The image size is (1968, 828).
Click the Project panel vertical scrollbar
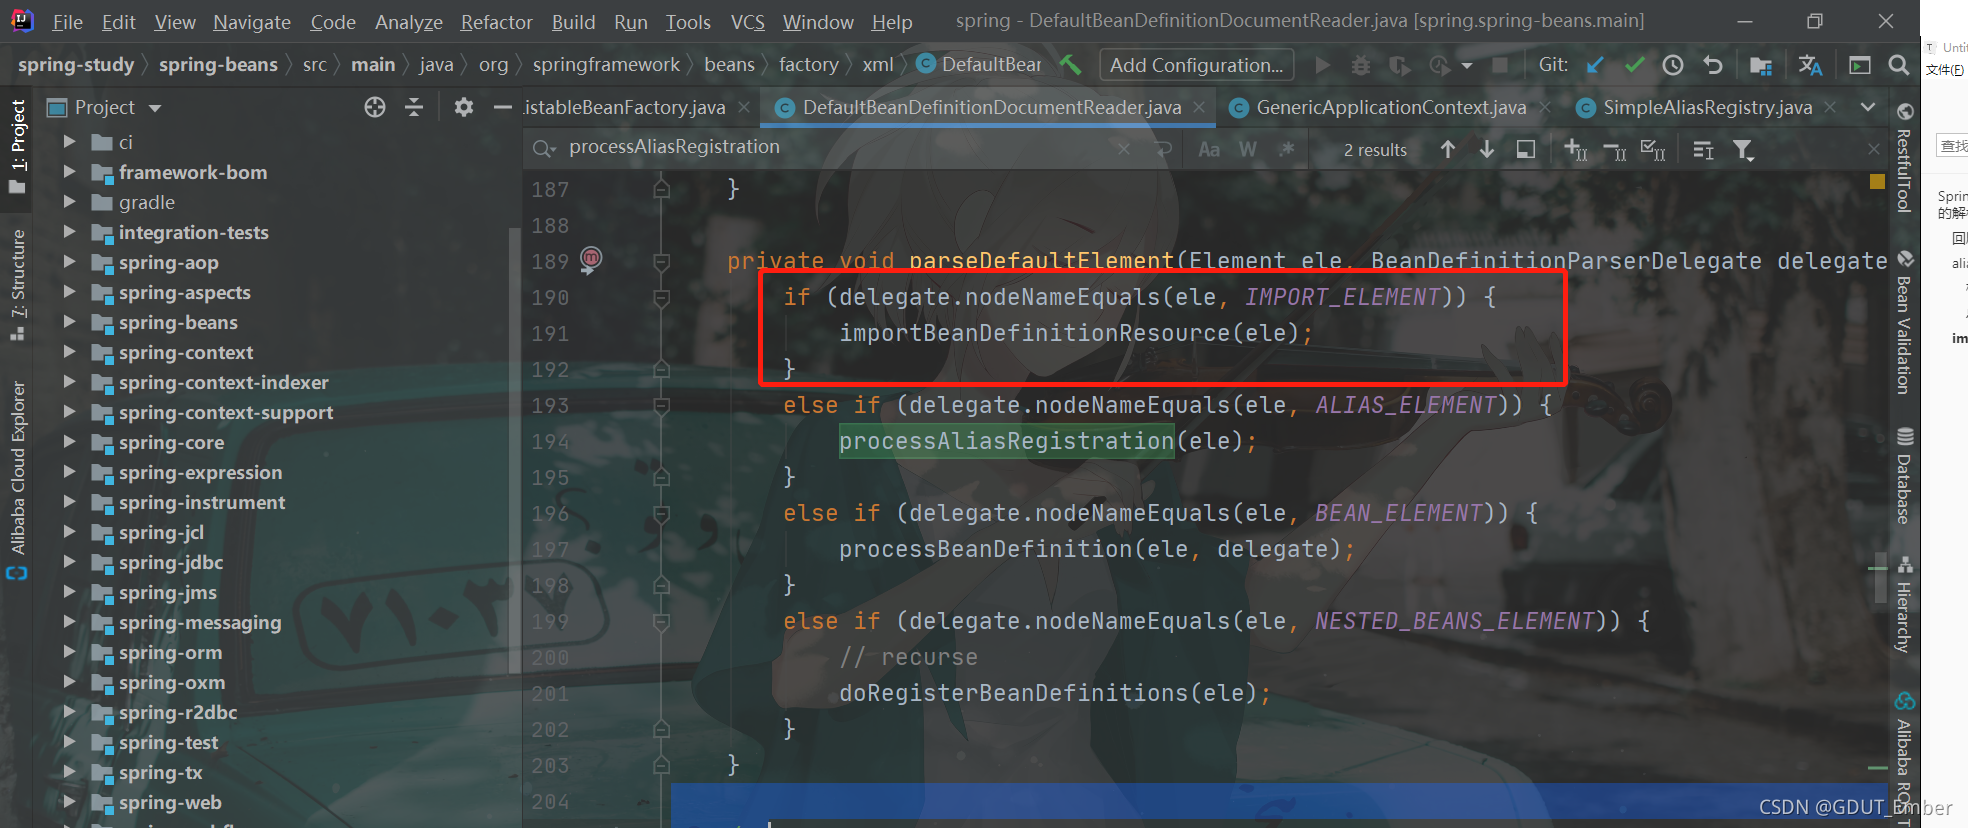(x=514, y=450)
